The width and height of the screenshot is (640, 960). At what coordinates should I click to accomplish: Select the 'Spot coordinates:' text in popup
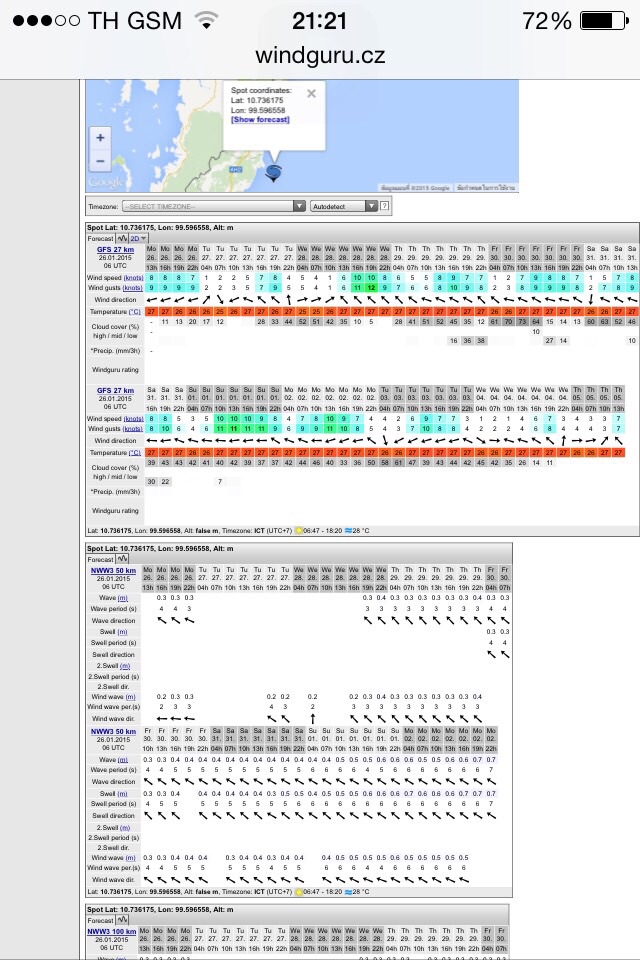261,90
